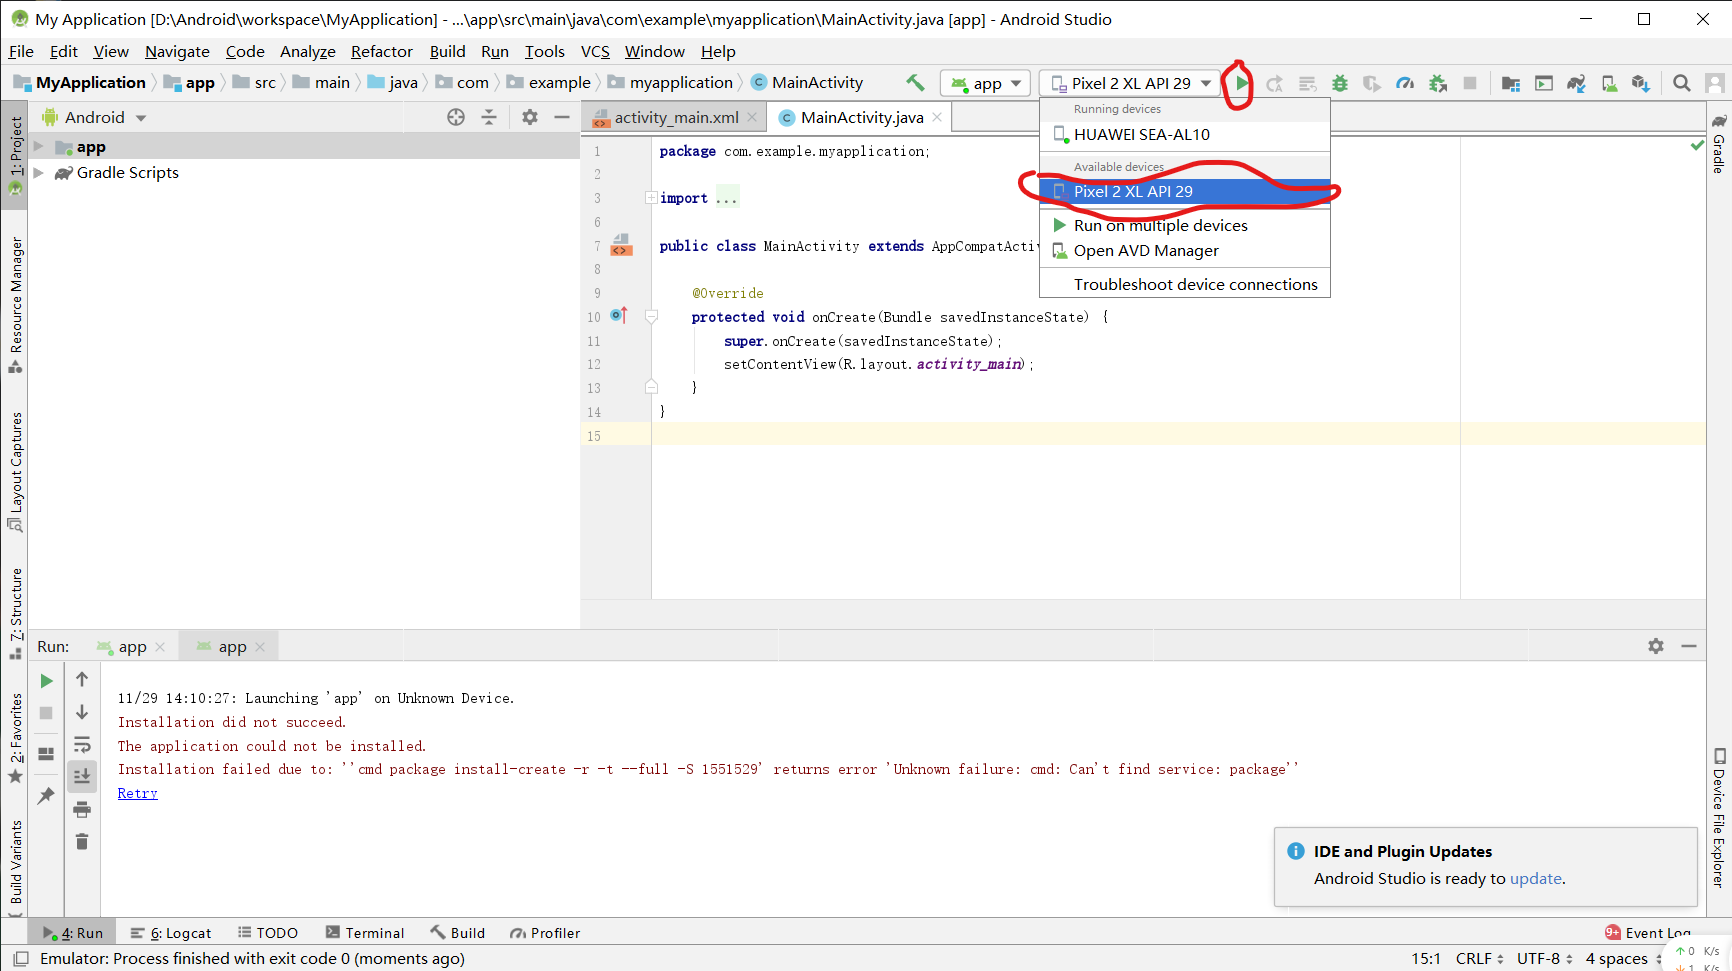Click the Clear All trash icon in the Run console

click(82, 842)
